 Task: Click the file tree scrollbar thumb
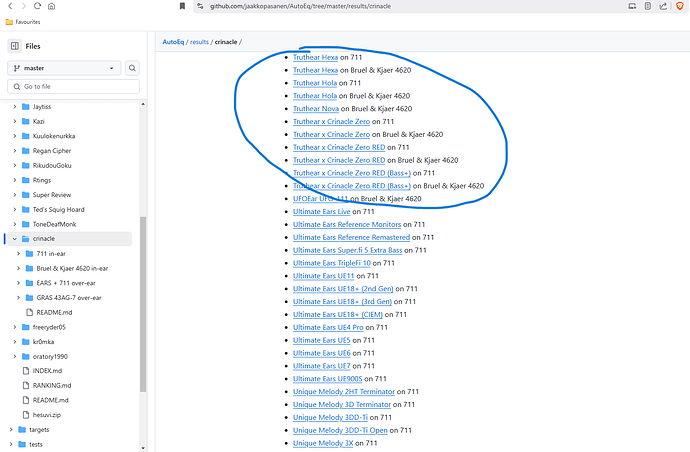point(143,304)
